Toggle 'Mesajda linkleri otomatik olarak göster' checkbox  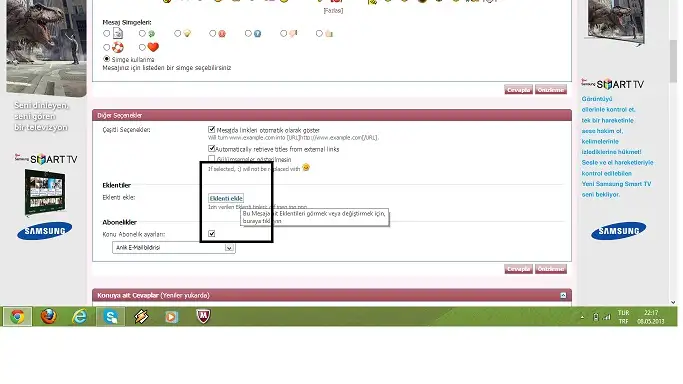(x=212, y=129)
